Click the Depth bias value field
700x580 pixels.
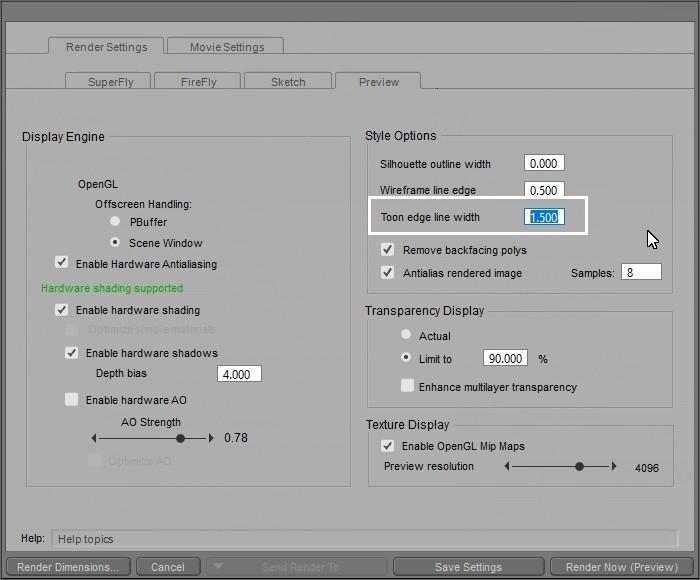click(x=239, y=374)
